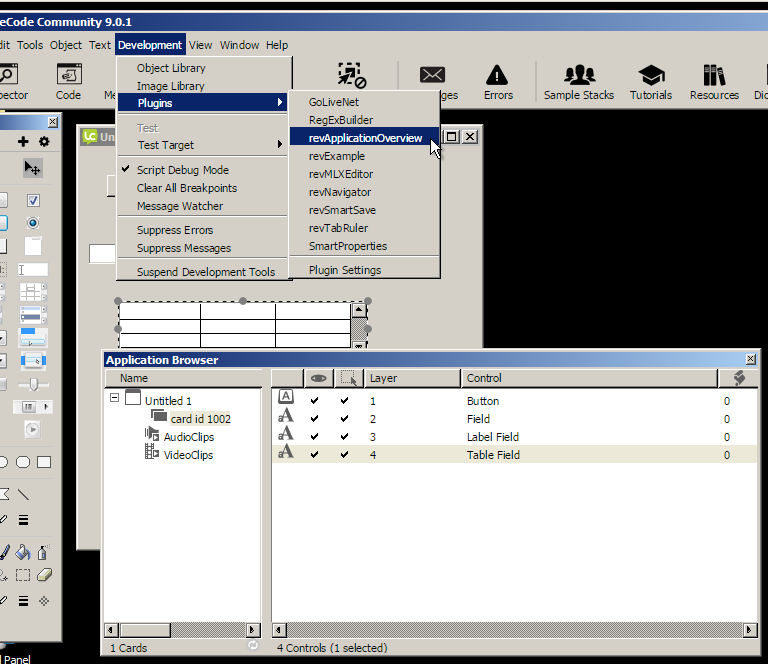Toggle Script Debug Mode menu option
Screen dimensions: 768x664
coord(182,170)
